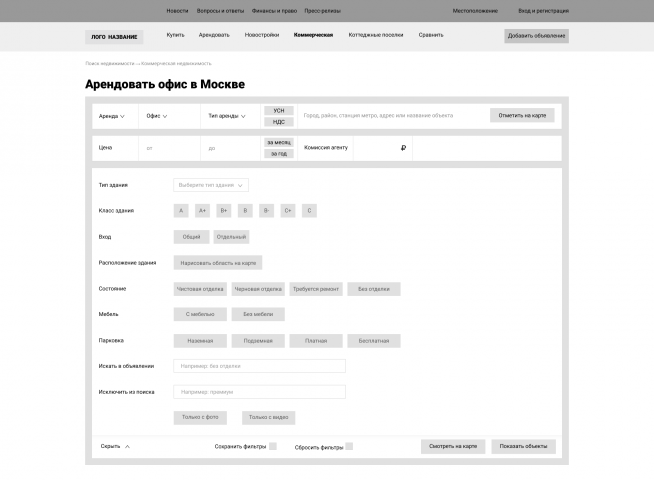Screen dimensions: 654x480
Task: Go to Купить section
Action: [x=175, y=35]
